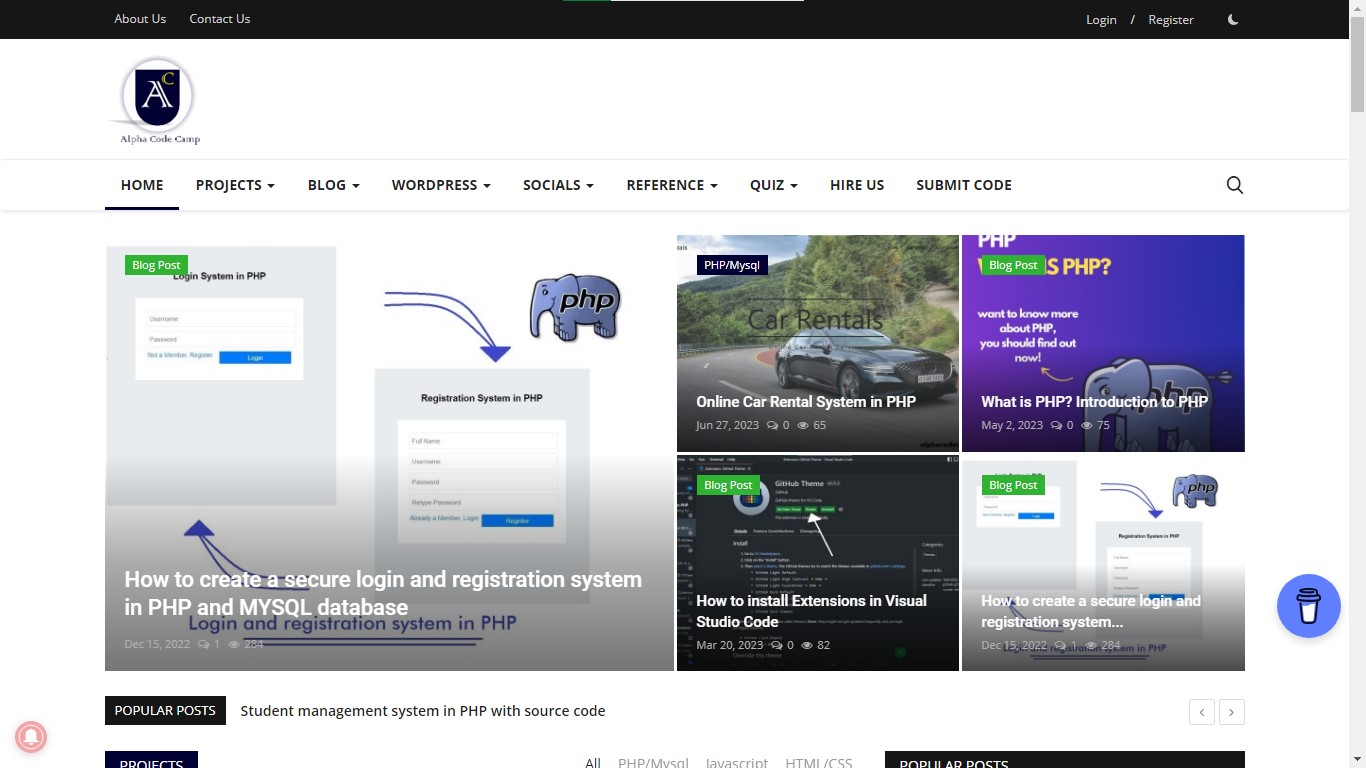Screen dimensions: 1366x768
Task: Click the Buy Me a Coffee cup button
Action: point(1308,606)
